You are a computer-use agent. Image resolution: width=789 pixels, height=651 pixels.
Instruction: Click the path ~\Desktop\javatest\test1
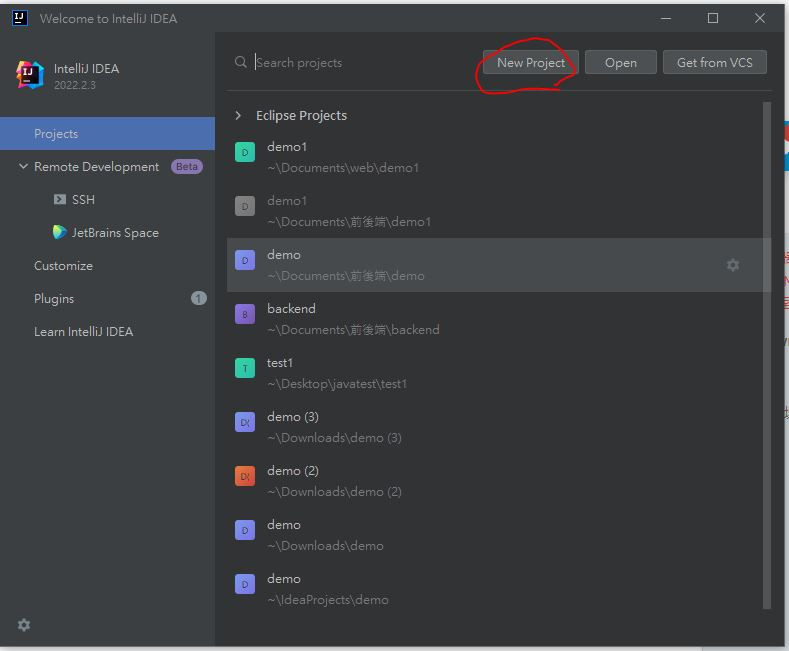tap(337, 384)
